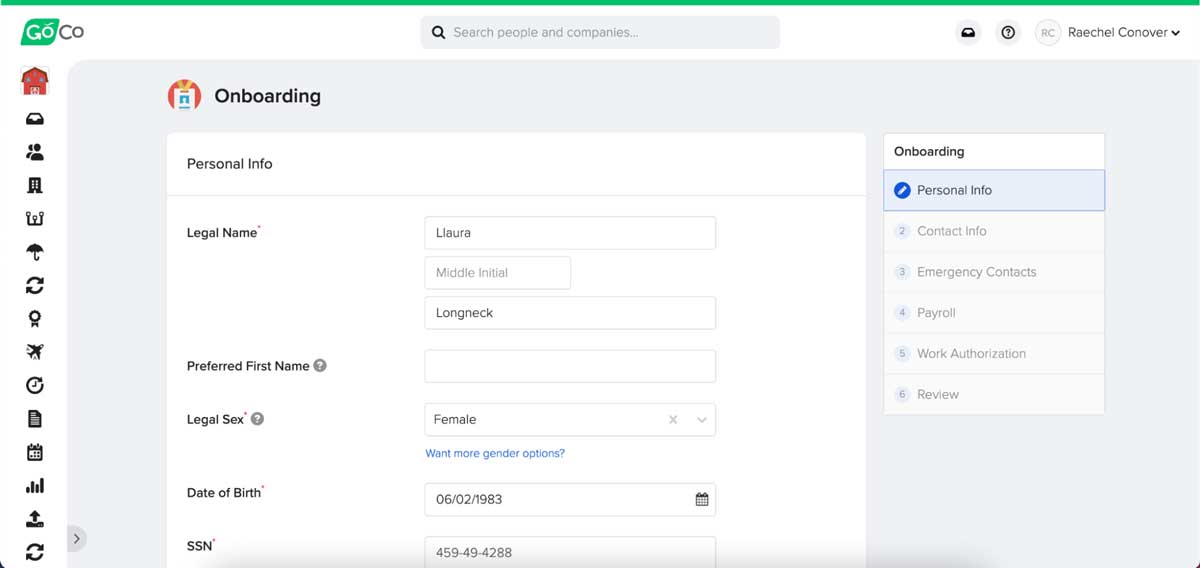
Task: Open the airplane time-off icon in sidebar
Action: (35, 352)
